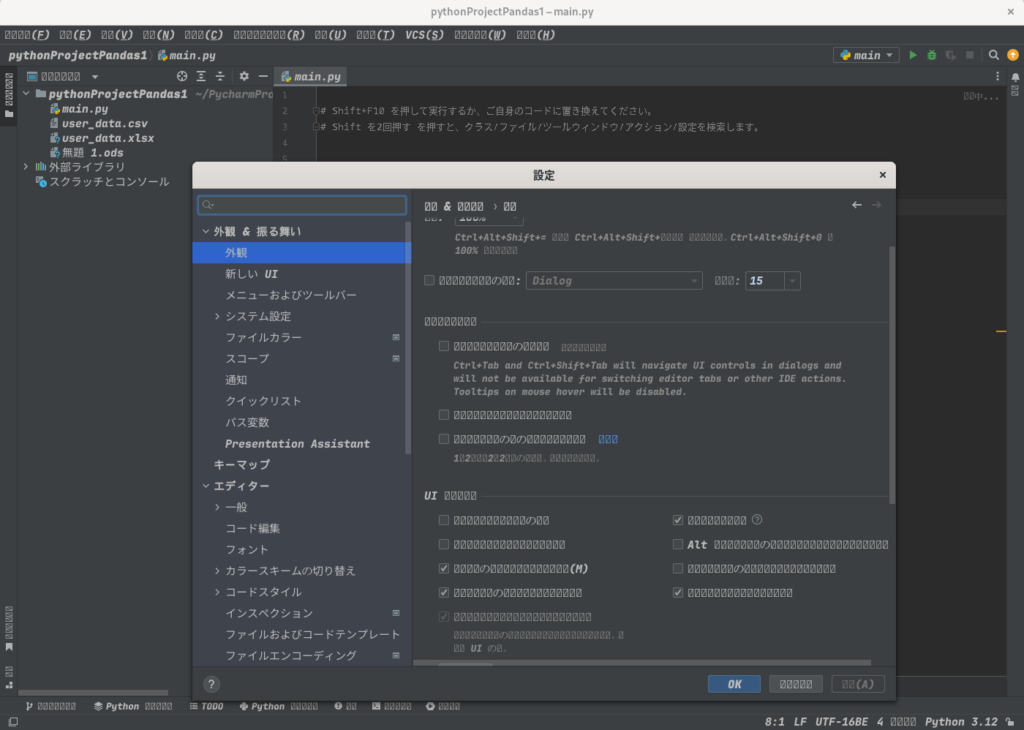Click the (A) apply button
The width and height of the screenshot is (1024, 730).
tap(857, 684)
